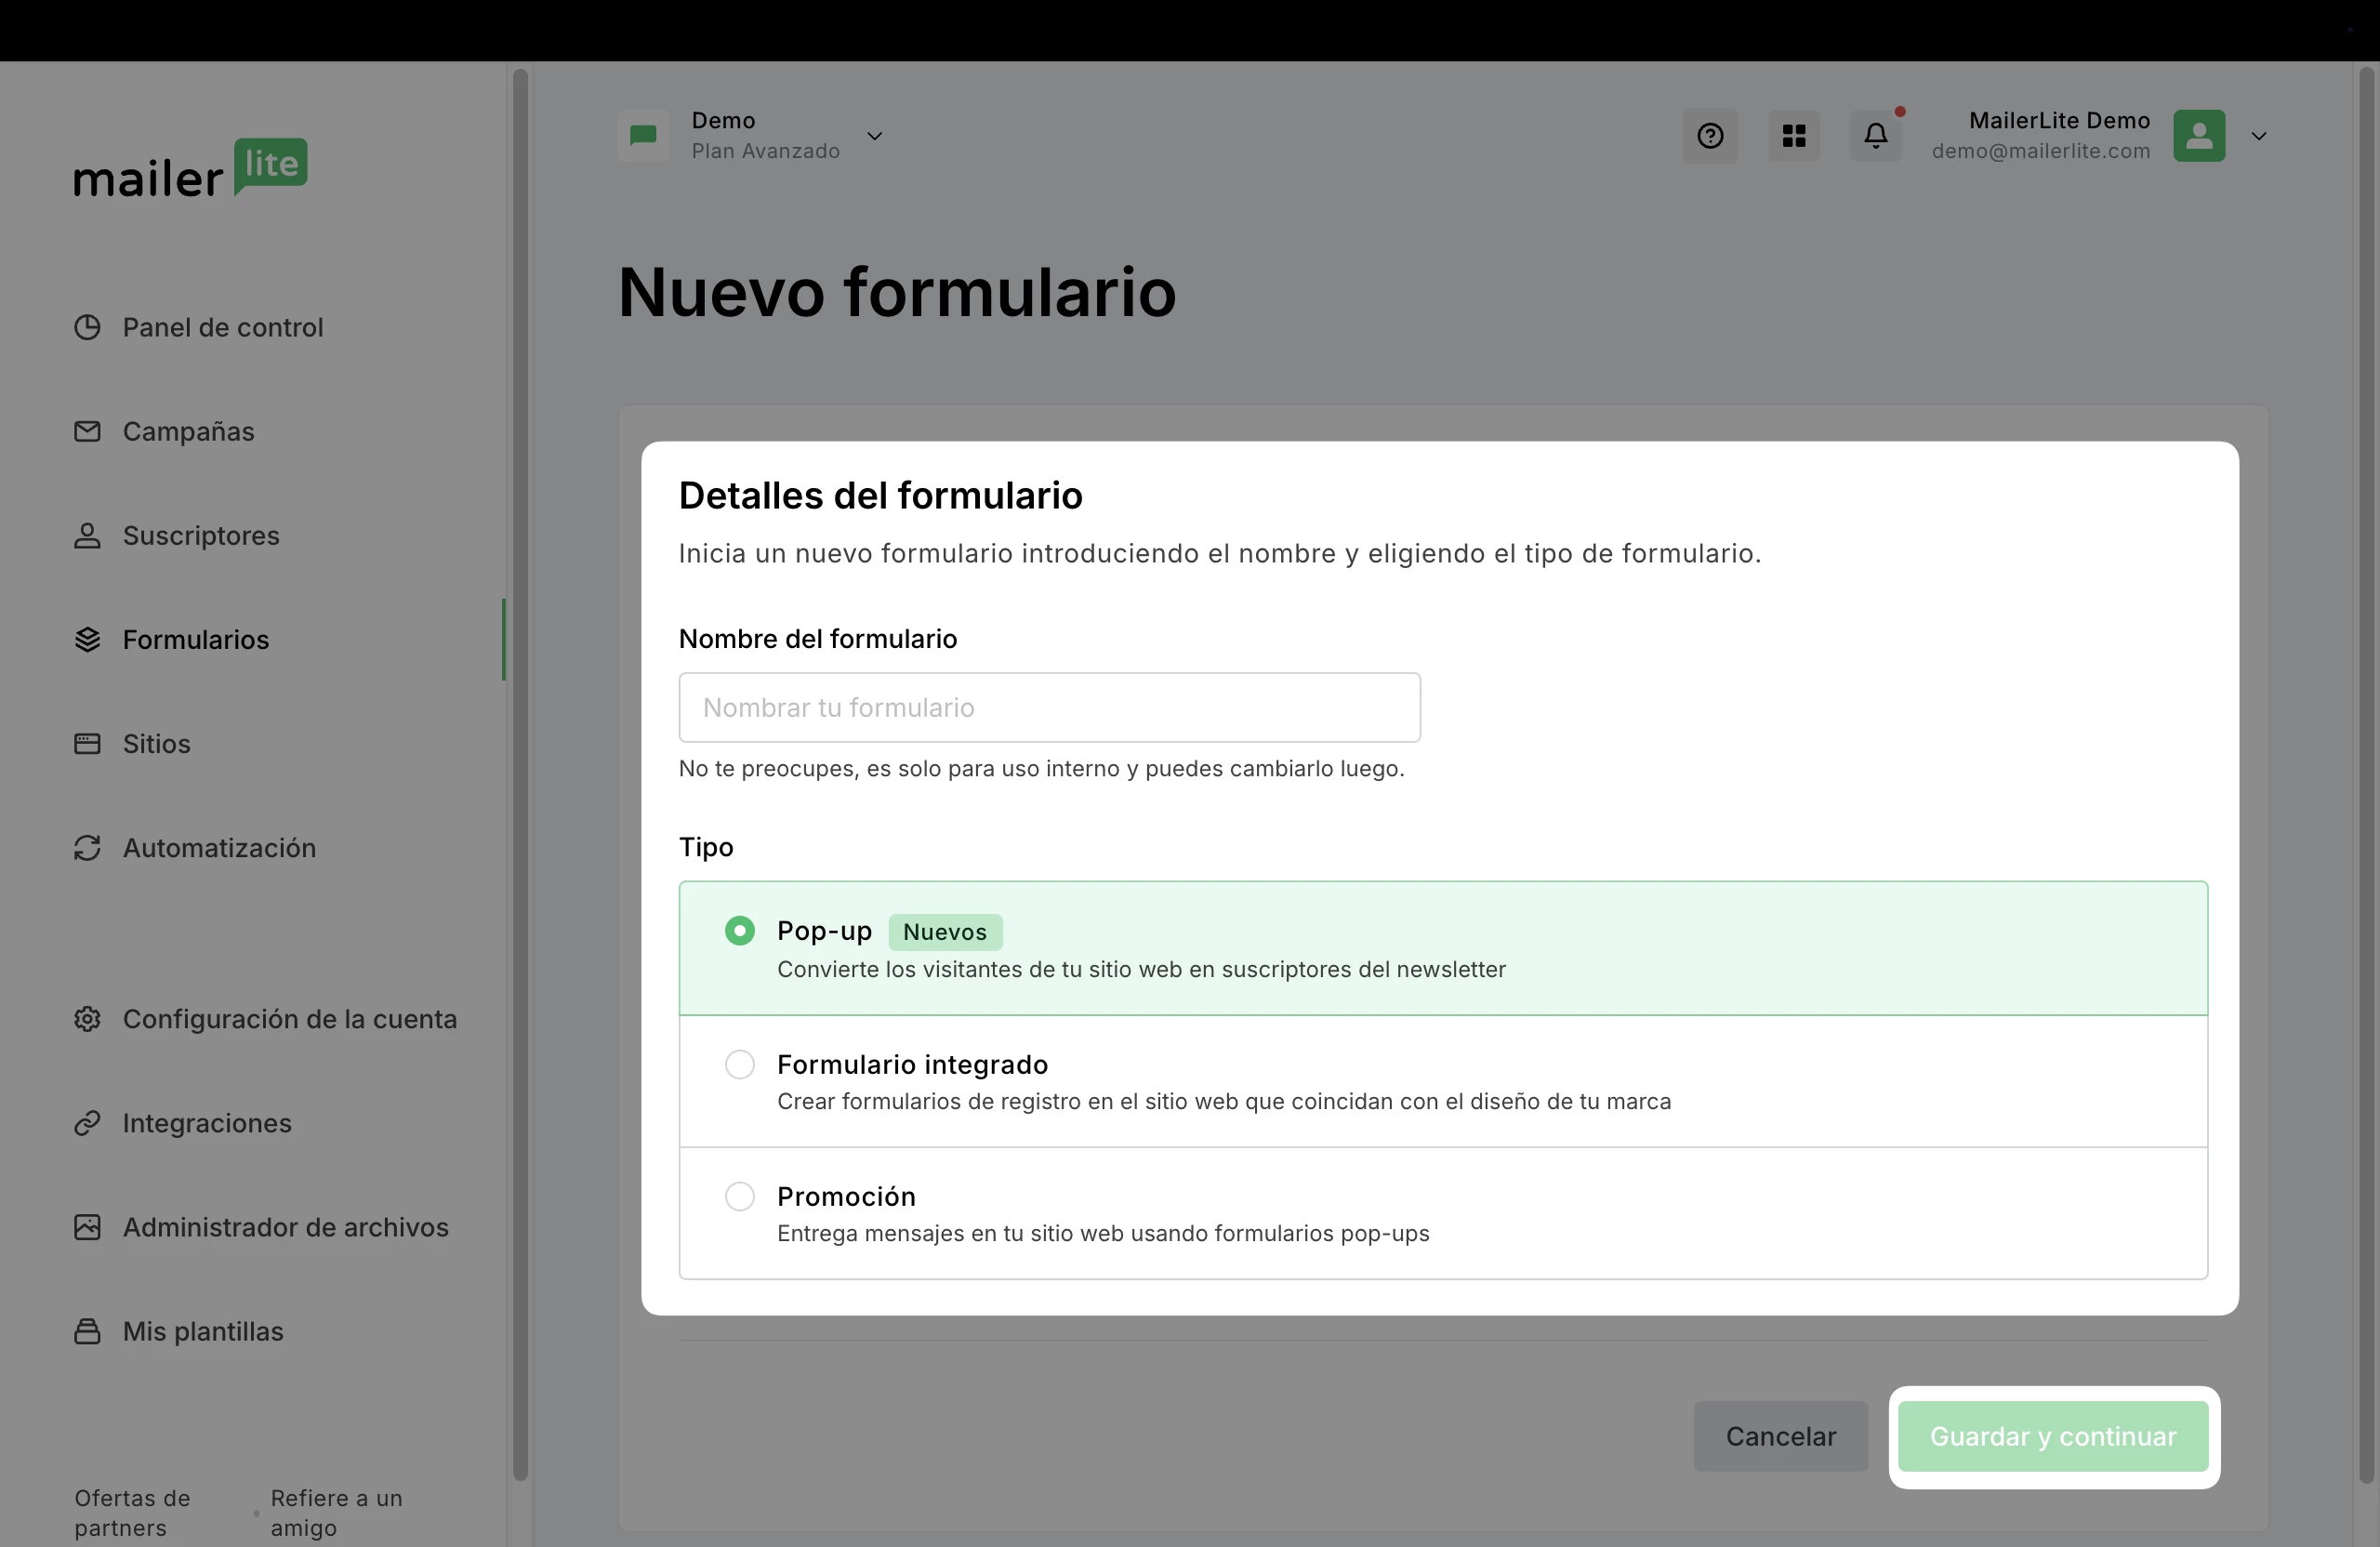Expand the user profile menu chevron

pos(2258,136)
